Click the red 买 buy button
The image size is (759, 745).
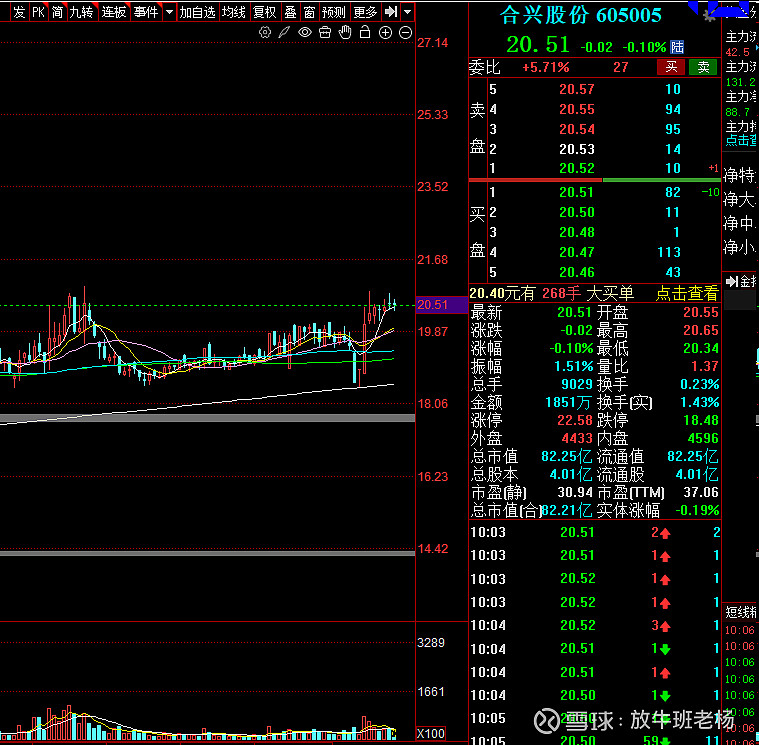pyautogui.click(x=671, y=67)
